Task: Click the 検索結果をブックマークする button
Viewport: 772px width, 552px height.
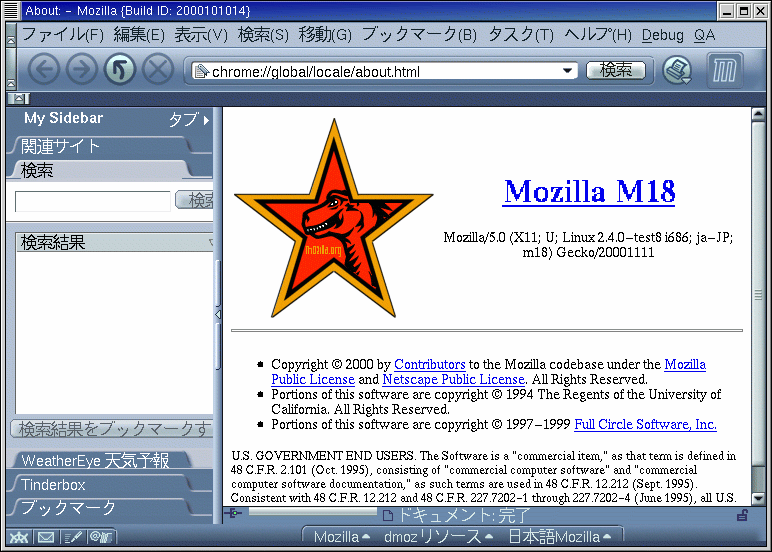Action: pyautogui.click(x=112, y=429)
